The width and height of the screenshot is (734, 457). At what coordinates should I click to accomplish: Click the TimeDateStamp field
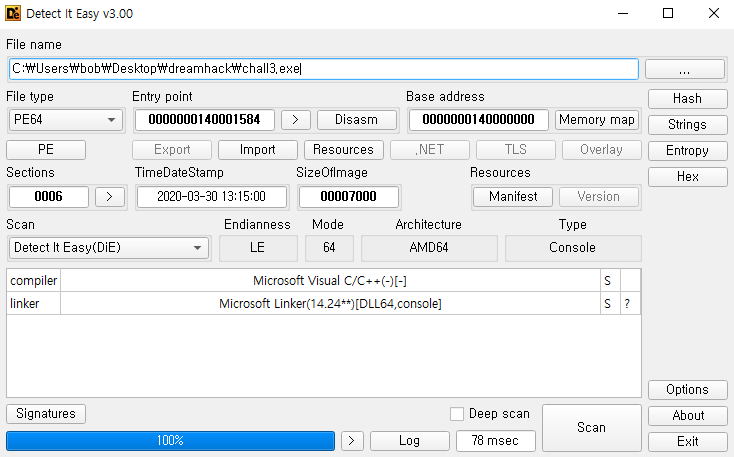[x=212, y=197]
